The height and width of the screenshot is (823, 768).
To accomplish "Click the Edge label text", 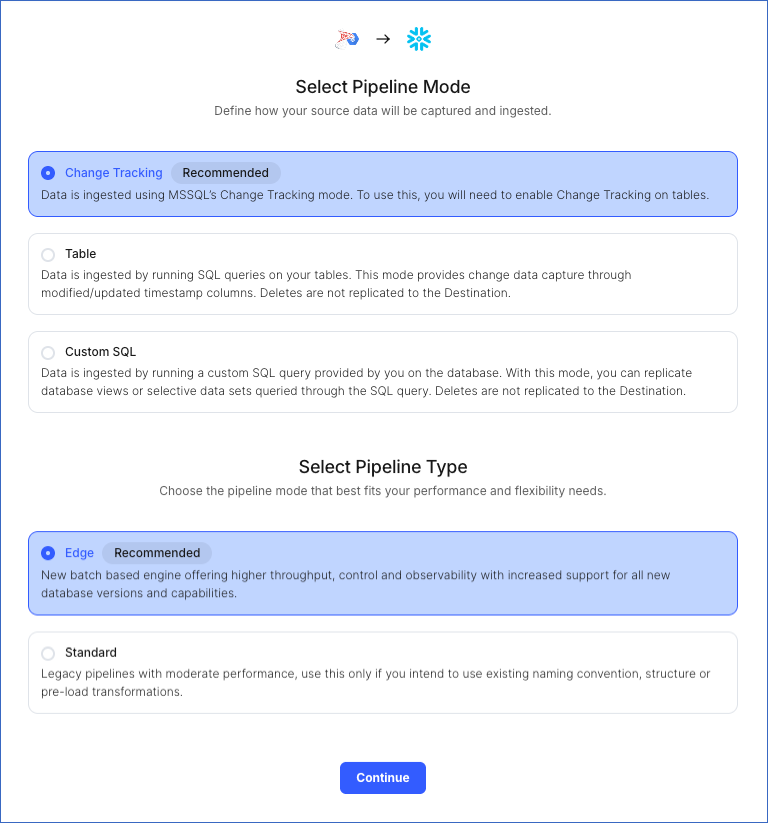I will click(80, 553).
